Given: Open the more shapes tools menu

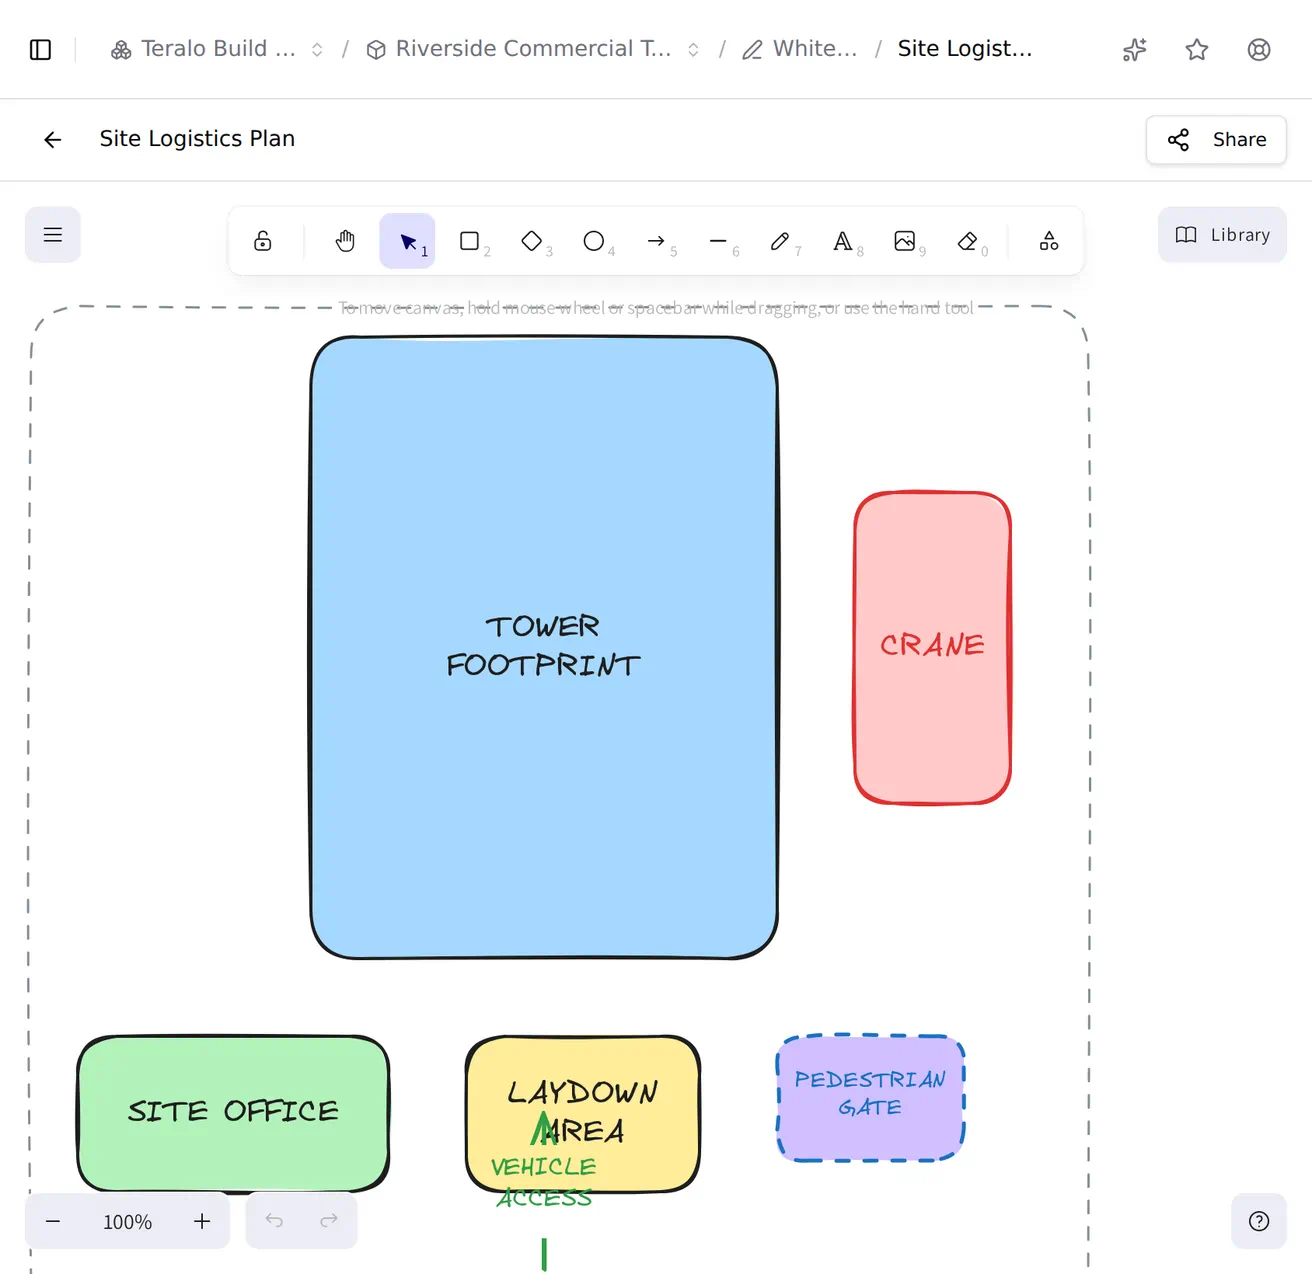Looking at the screenshot, I should point(1049,241).
